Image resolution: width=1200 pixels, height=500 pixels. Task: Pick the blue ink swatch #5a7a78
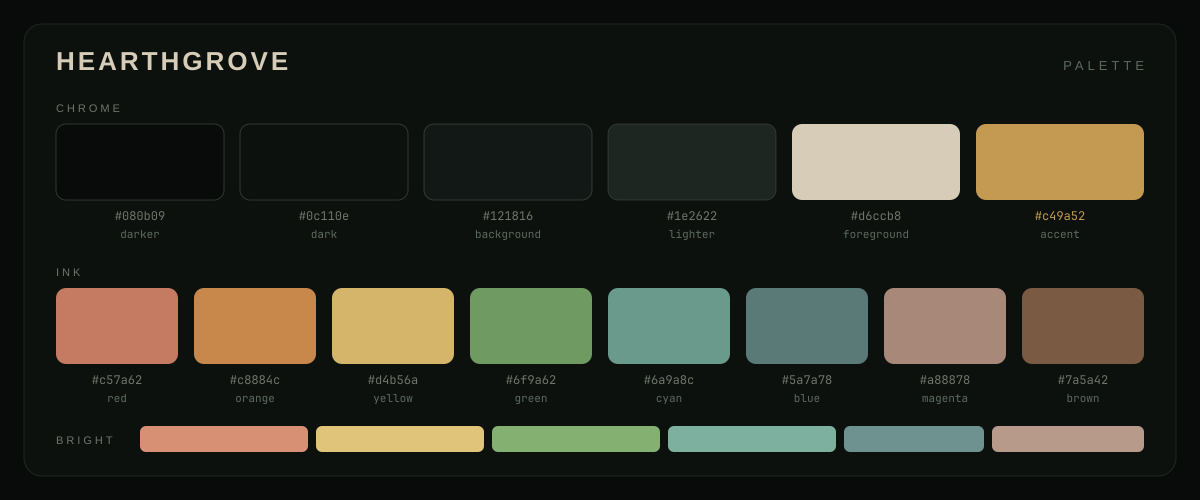coord(807,326)
